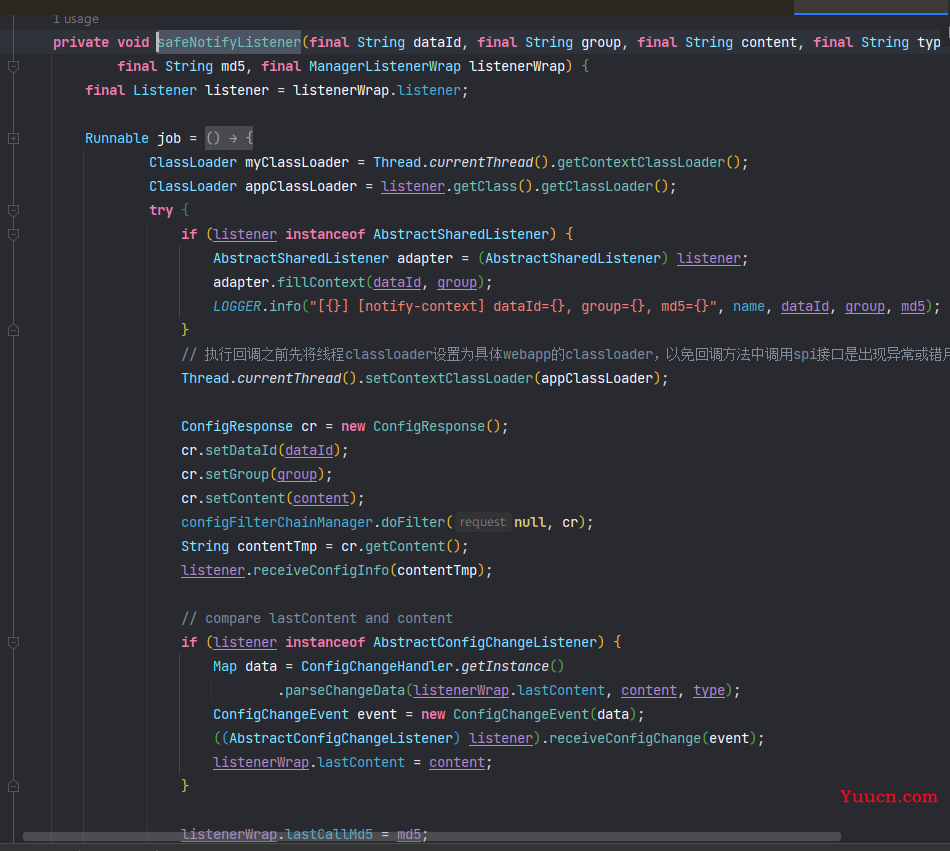The image size is (950, 851).
Task: Click the setDataId method call
Action: (241, 451)
